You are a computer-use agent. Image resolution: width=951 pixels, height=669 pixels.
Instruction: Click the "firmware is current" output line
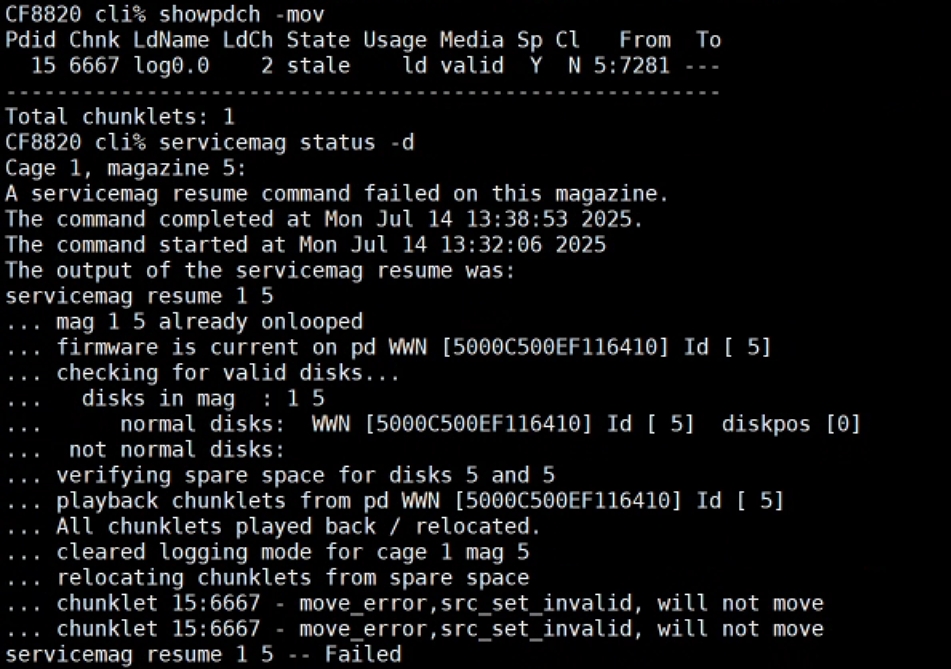point(413,347)
